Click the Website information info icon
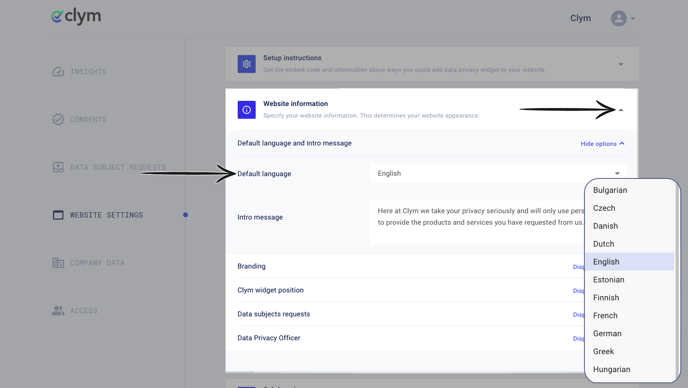 (247, 110)
